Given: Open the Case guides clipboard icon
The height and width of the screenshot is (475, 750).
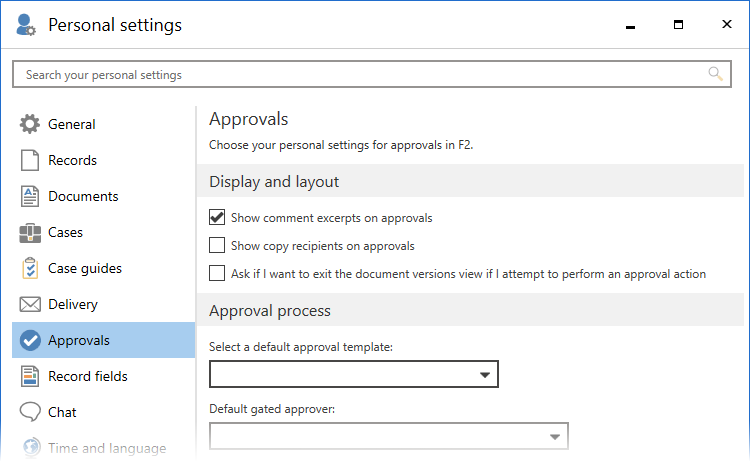Looking at the screenshot, I should [30, 269].
